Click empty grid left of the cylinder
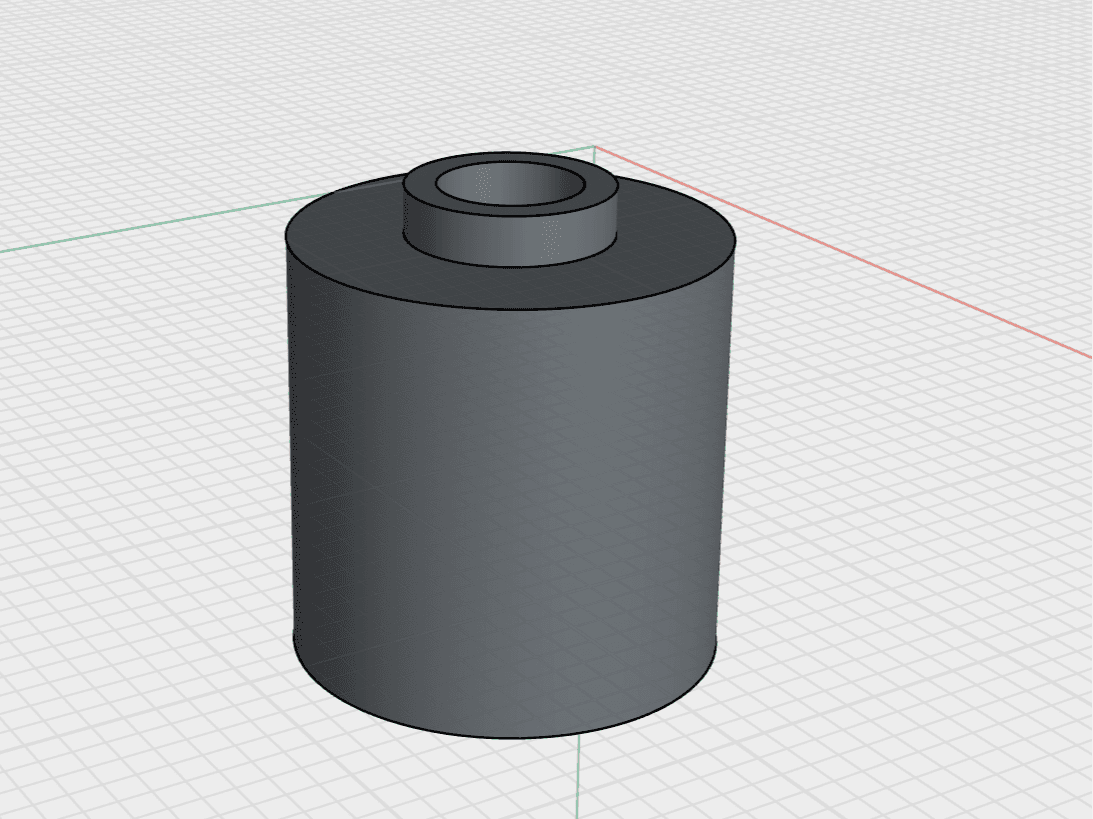The image size is (1093, 819). (139, 488)
